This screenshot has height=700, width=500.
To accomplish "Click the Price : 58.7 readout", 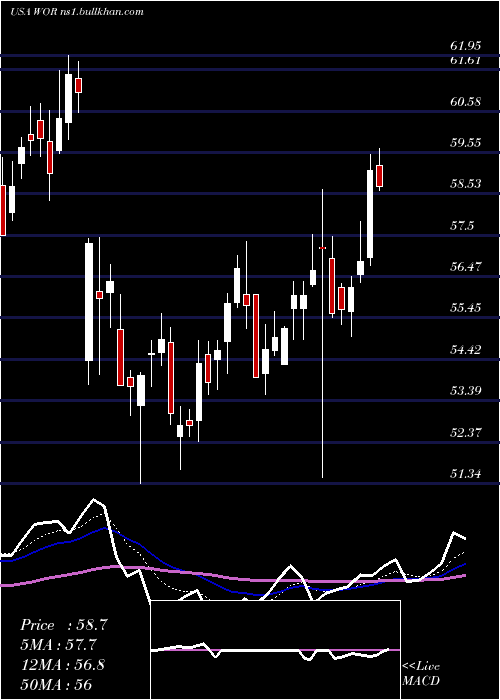I will 64,625.
